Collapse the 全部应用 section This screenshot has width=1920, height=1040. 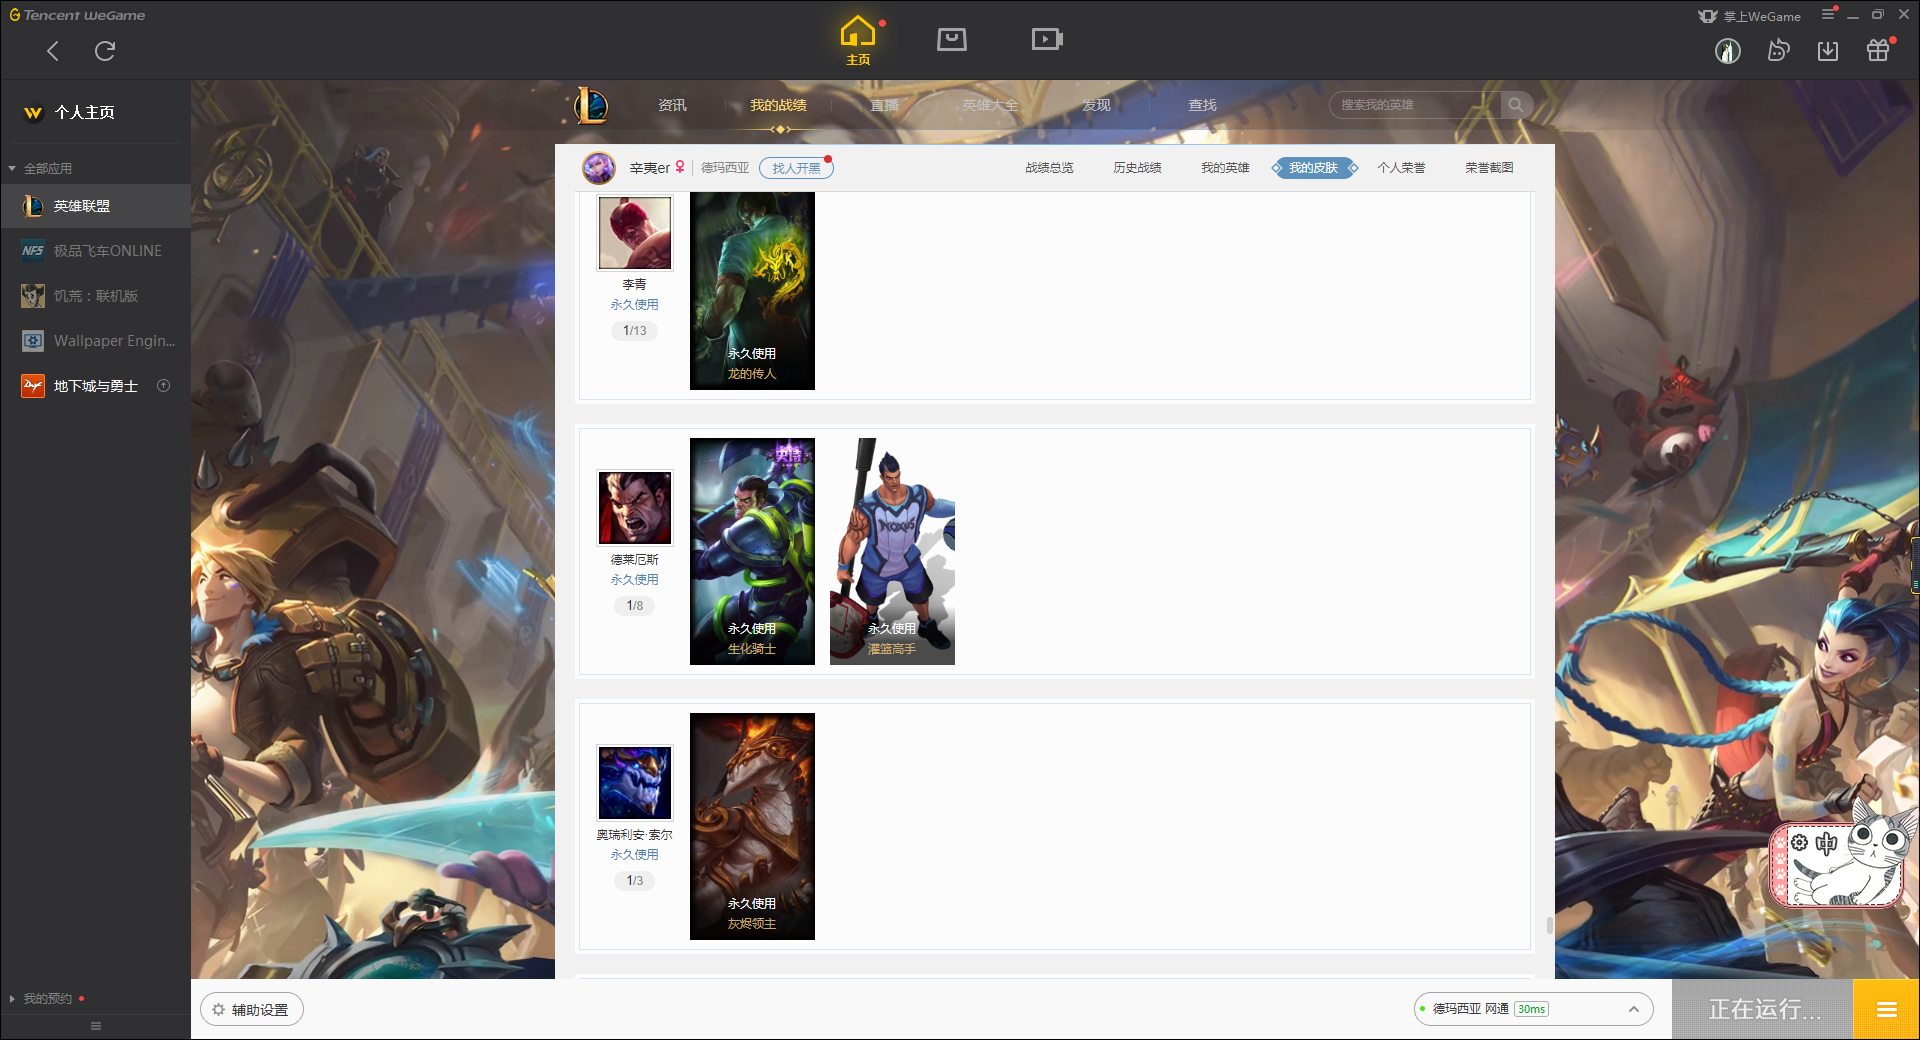[x=40, y=168]
